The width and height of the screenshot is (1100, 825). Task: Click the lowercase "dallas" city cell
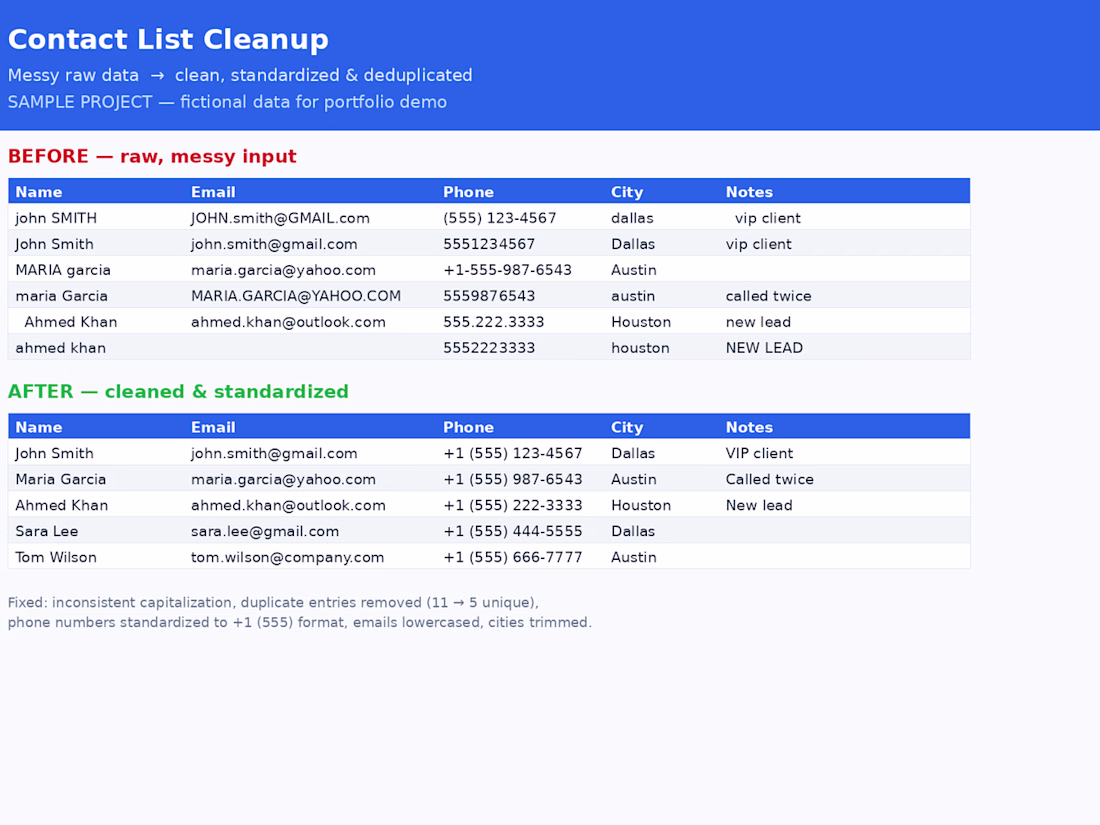tap(632, 217)
